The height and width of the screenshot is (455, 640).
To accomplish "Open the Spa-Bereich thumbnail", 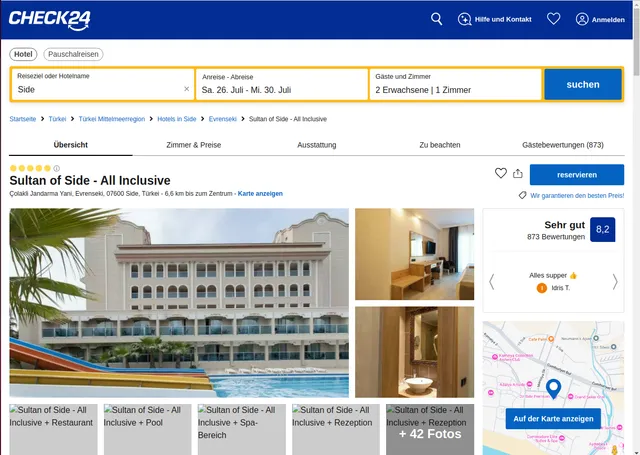I will pos(242,429).
